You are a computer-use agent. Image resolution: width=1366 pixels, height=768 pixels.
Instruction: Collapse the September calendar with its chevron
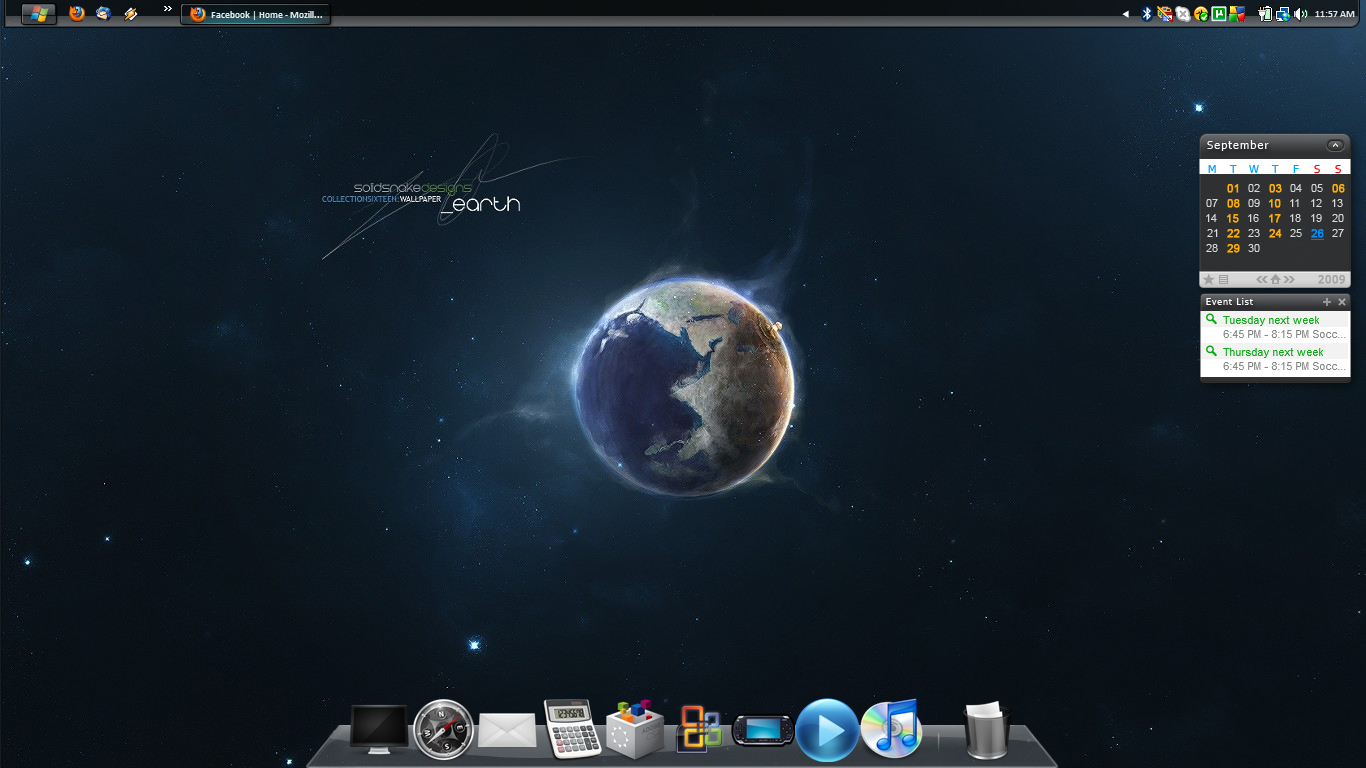[x=1334, y=144]
